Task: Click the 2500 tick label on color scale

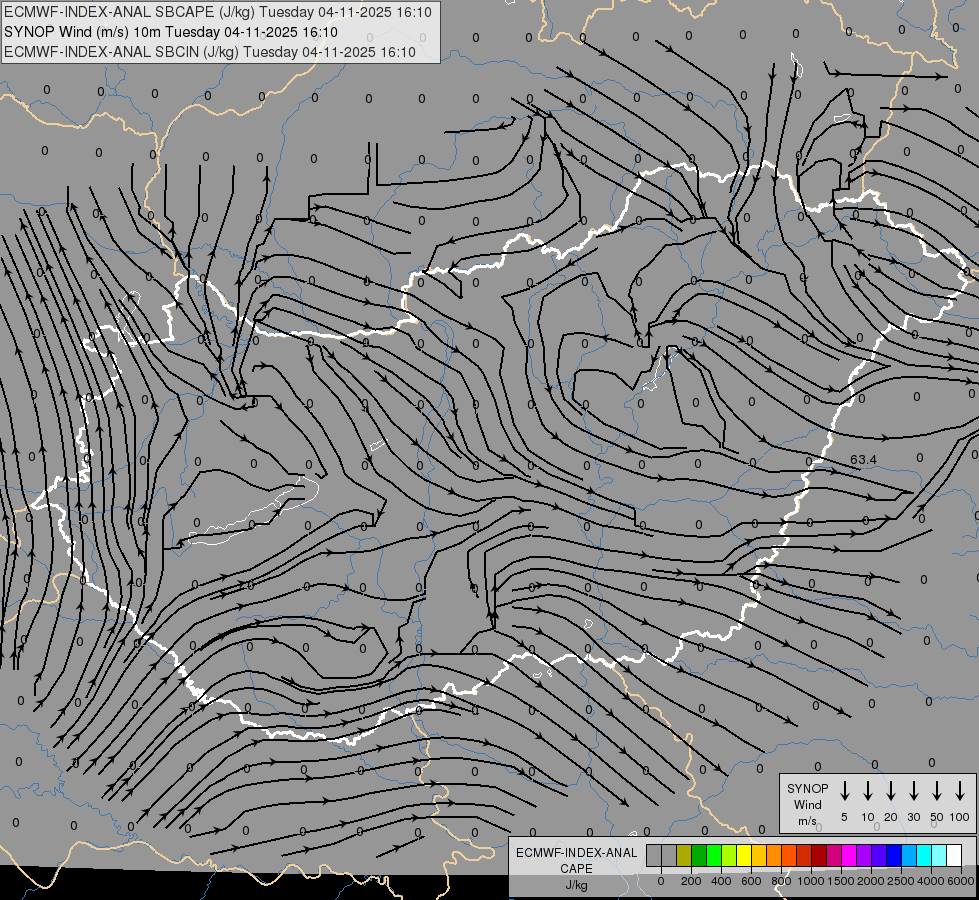Action: point(901,881)
